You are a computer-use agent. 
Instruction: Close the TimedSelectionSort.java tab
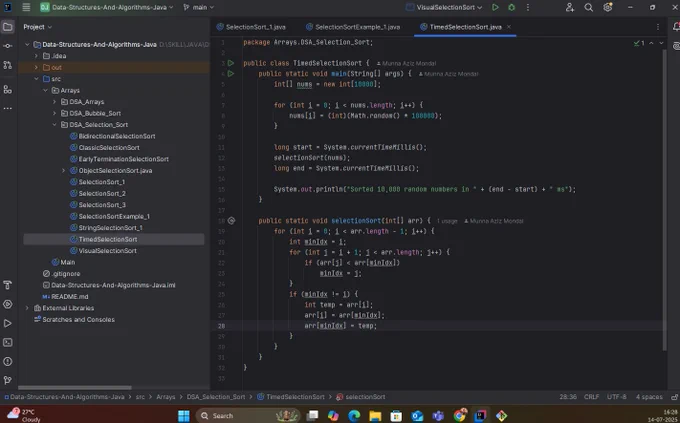[x=509, y=27]
